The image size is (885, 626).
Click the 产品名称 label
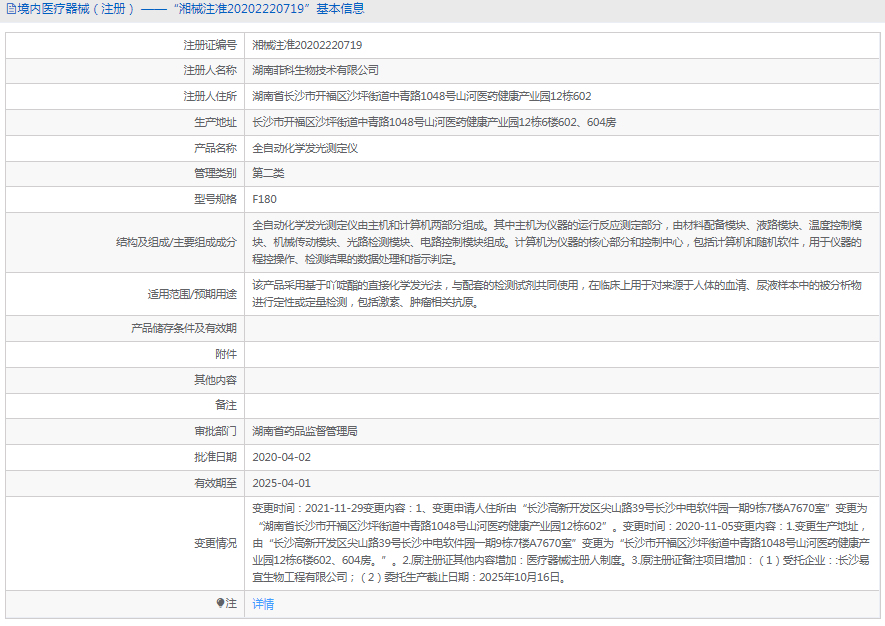click(215, 148)
